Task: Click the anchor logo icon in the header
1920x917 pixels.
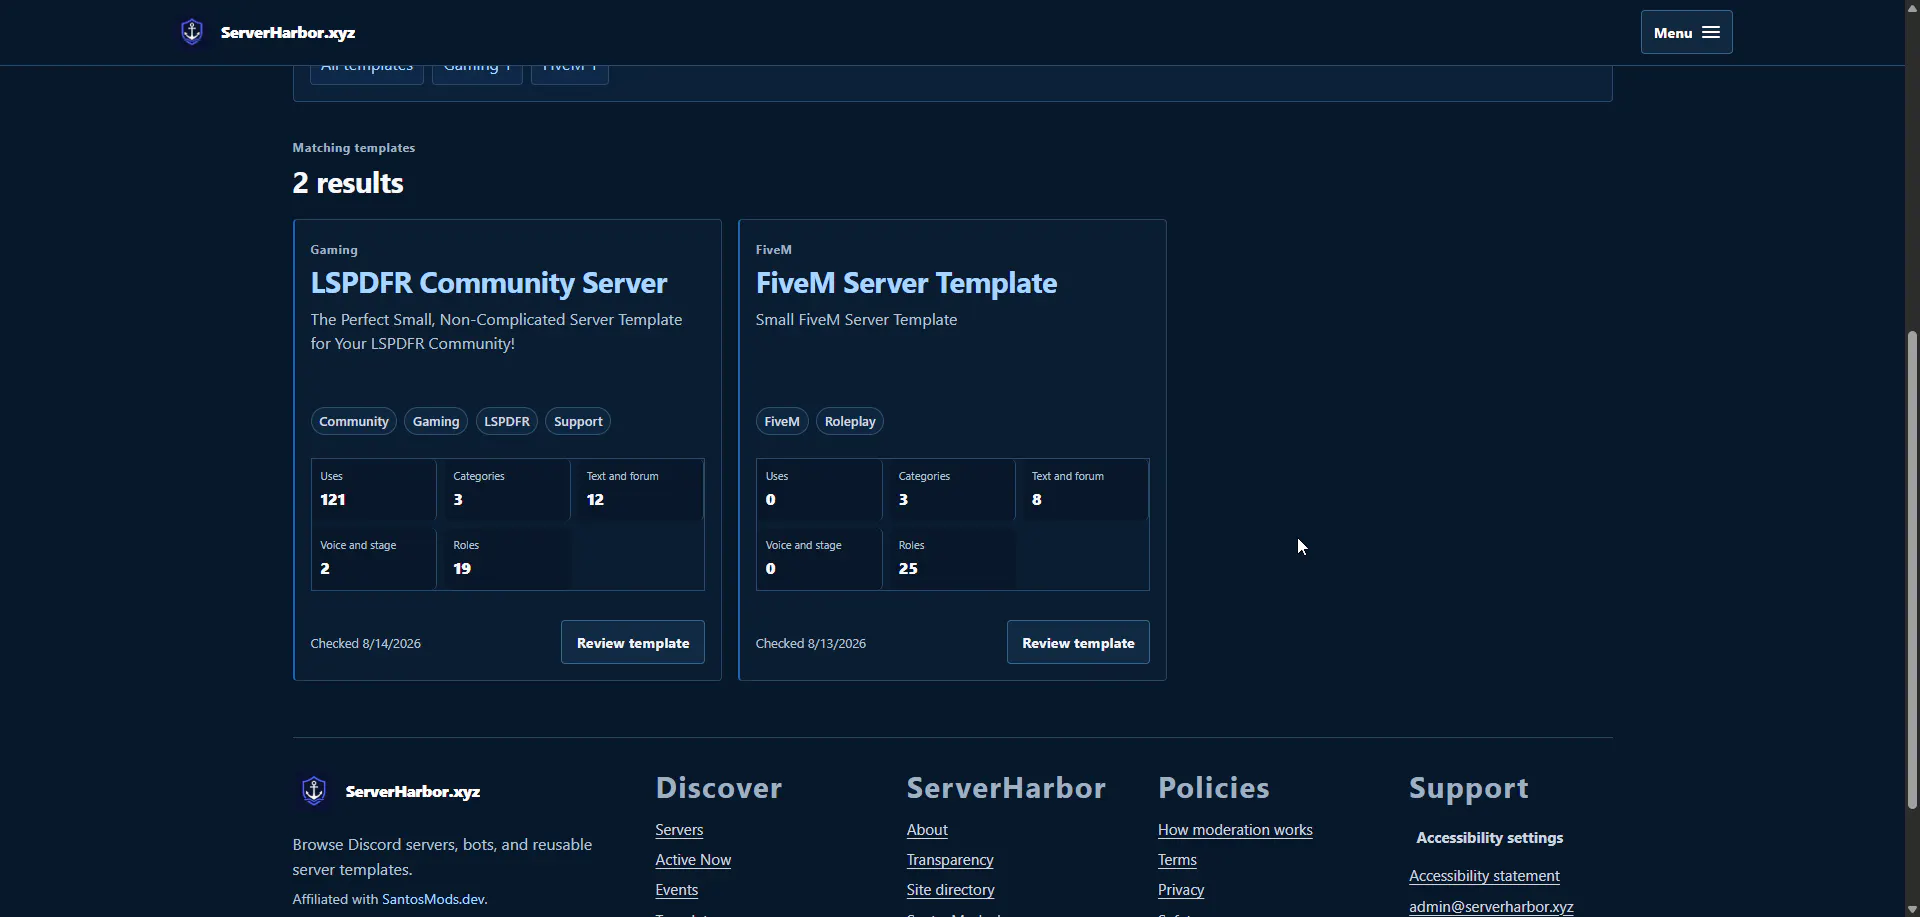Action: tap(192, 32)
